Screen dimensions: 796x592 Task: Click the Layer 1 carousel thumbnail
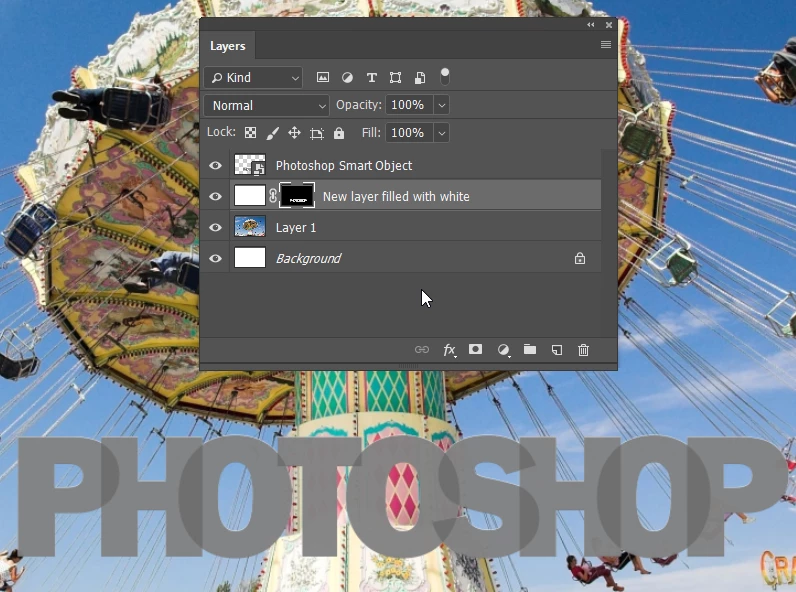(x=250, y=227)
